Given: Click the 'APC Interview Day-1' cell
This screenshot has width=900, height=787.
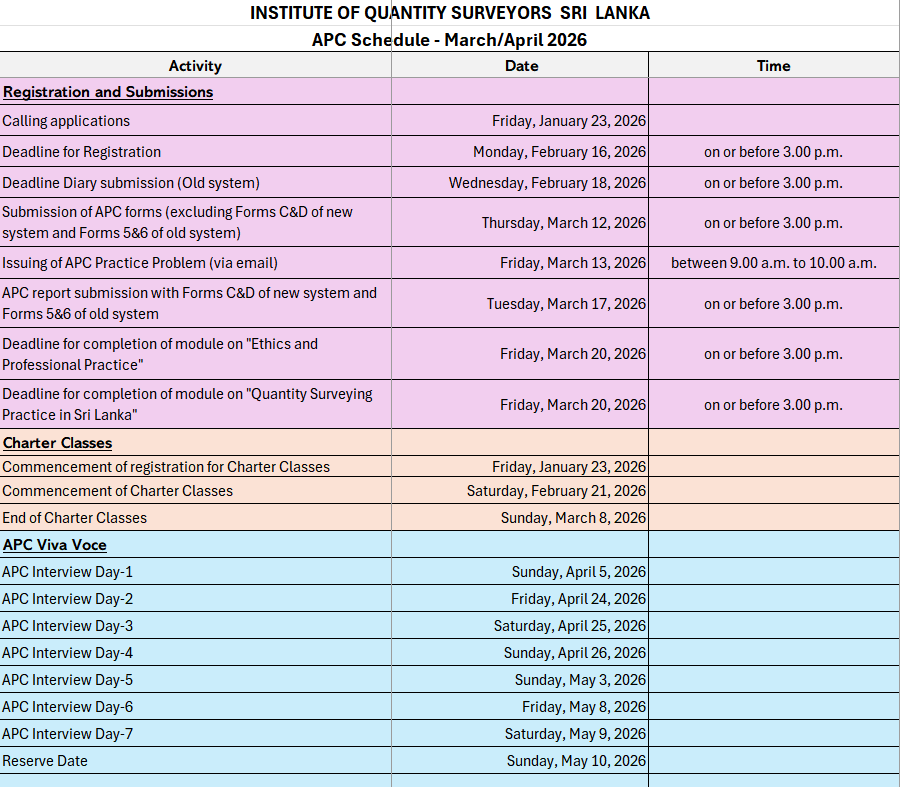Looking at the screenshot, I should [68, 572].
